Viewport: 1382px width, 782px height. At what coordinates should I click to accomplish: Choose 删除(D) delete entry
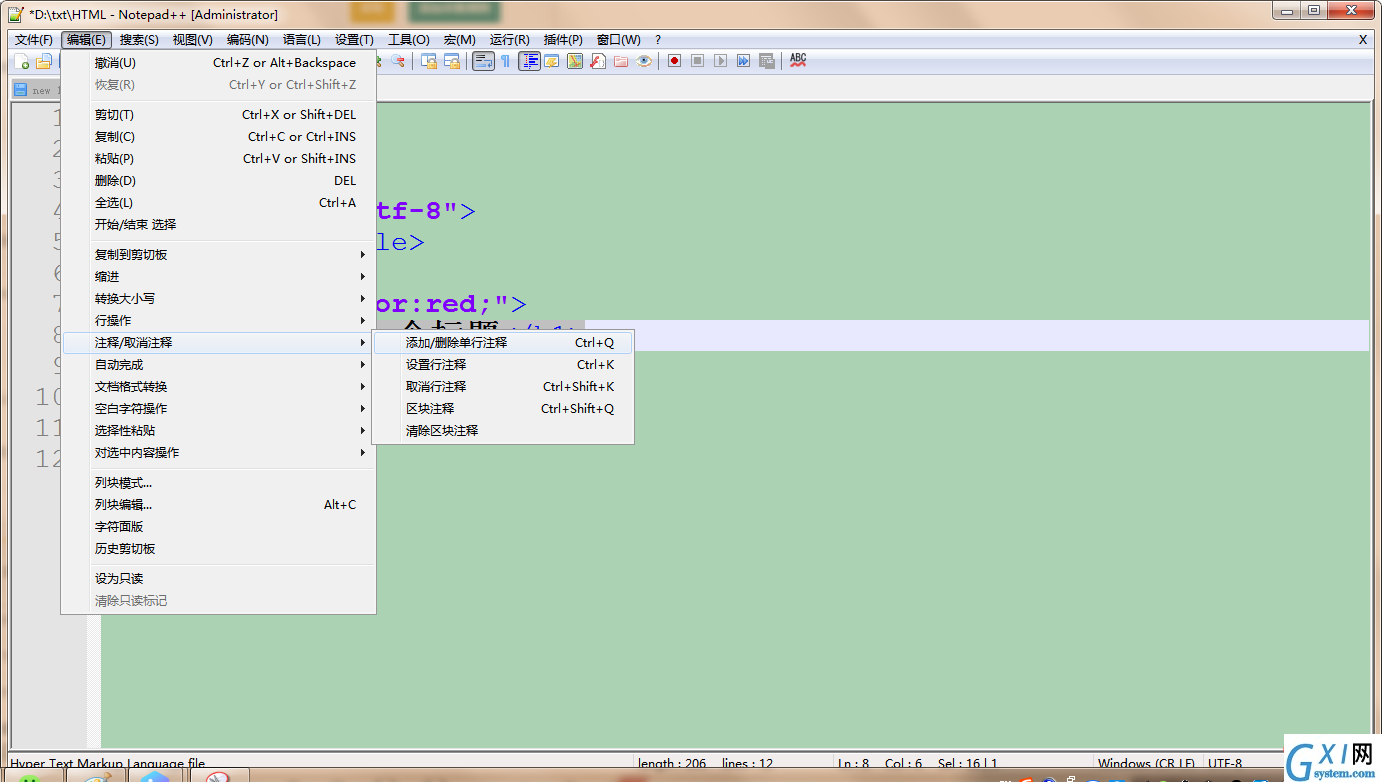point(218,180)
